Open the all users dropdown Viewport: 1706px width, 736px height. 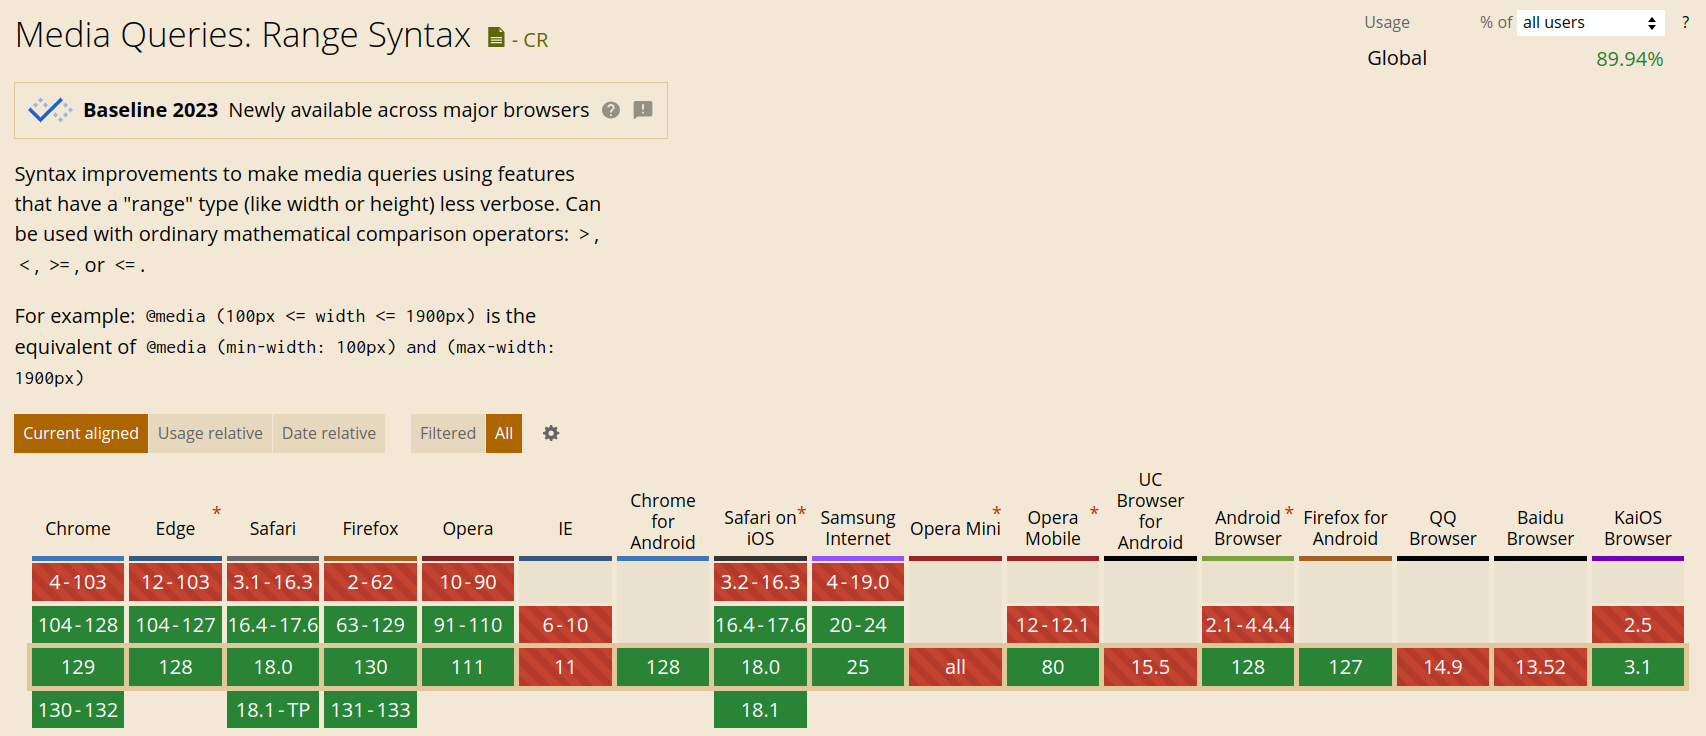(x=1590, y=22)
